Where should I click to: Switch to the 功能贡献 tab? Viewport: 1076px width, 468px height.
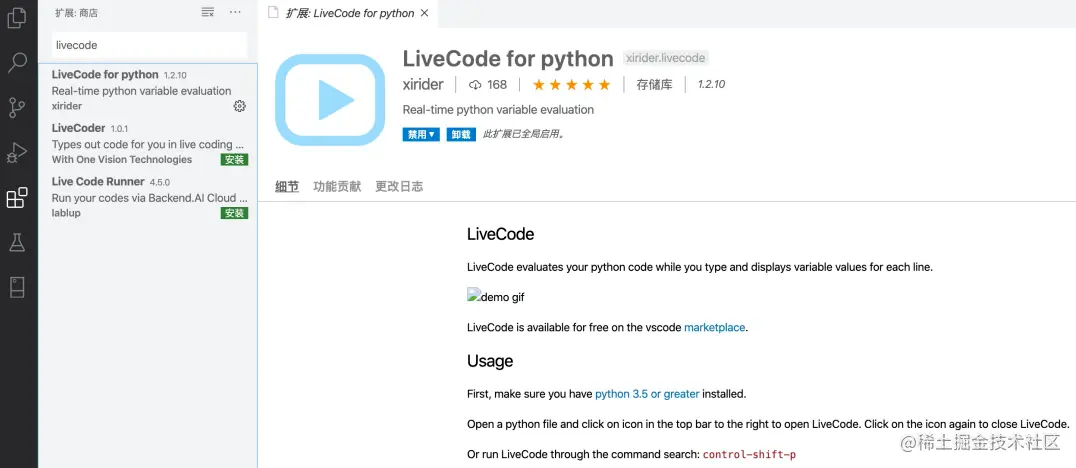[x=337, y=186]
